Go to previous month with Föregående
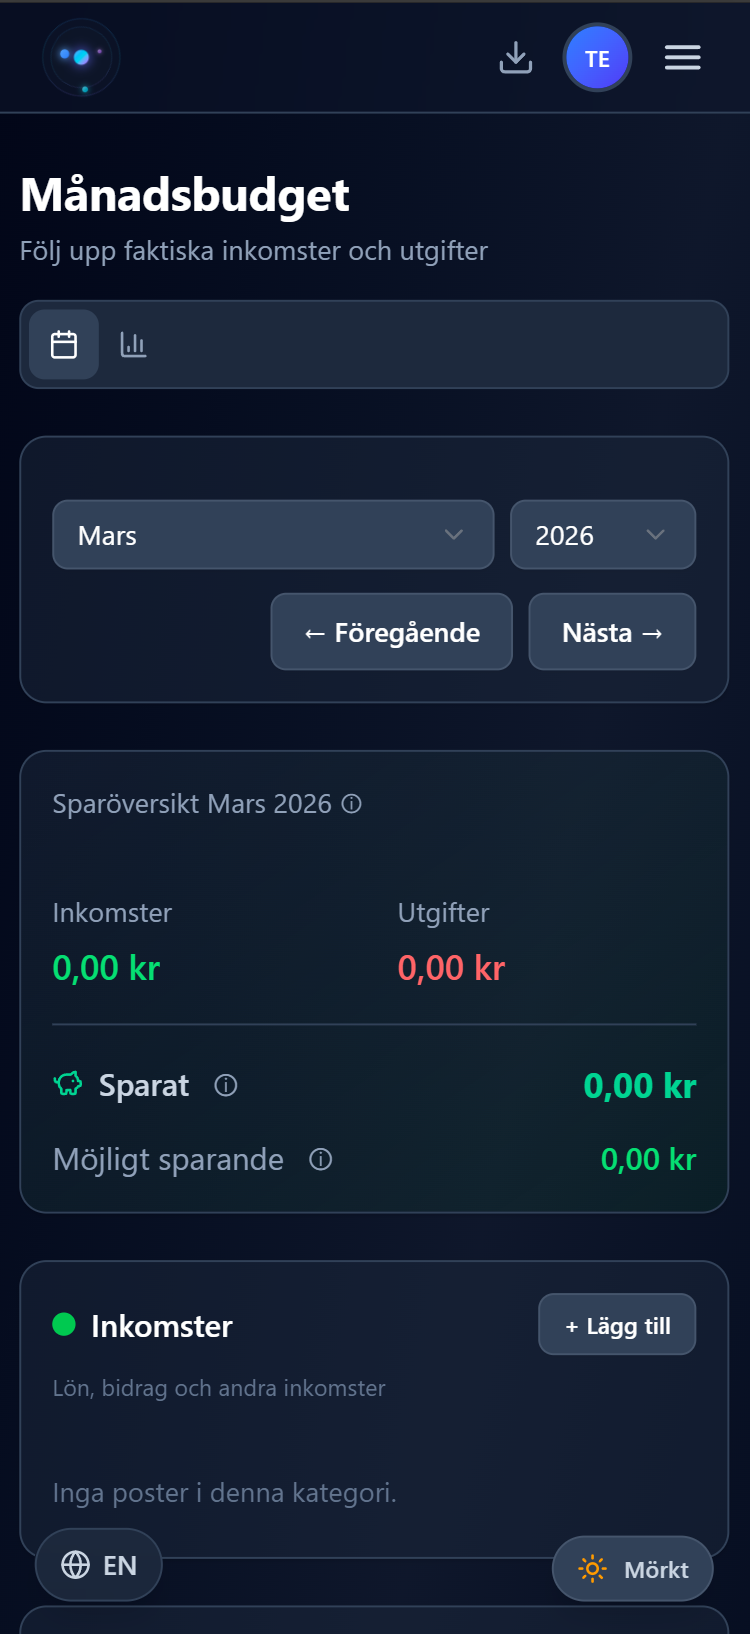Image resolution: width=750 pixels, height=1634 pixels. 391,632
